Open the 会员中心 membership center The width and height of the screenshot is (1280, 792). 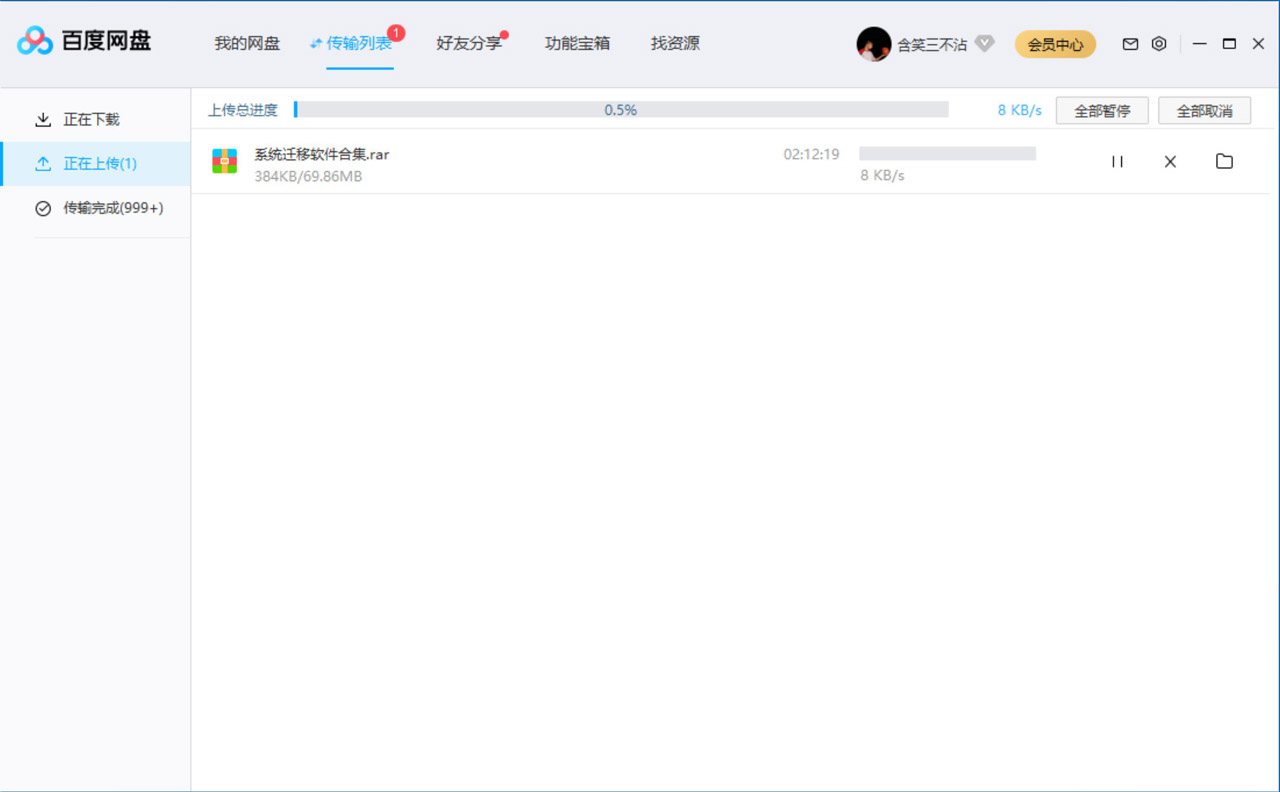[1055, 44]
